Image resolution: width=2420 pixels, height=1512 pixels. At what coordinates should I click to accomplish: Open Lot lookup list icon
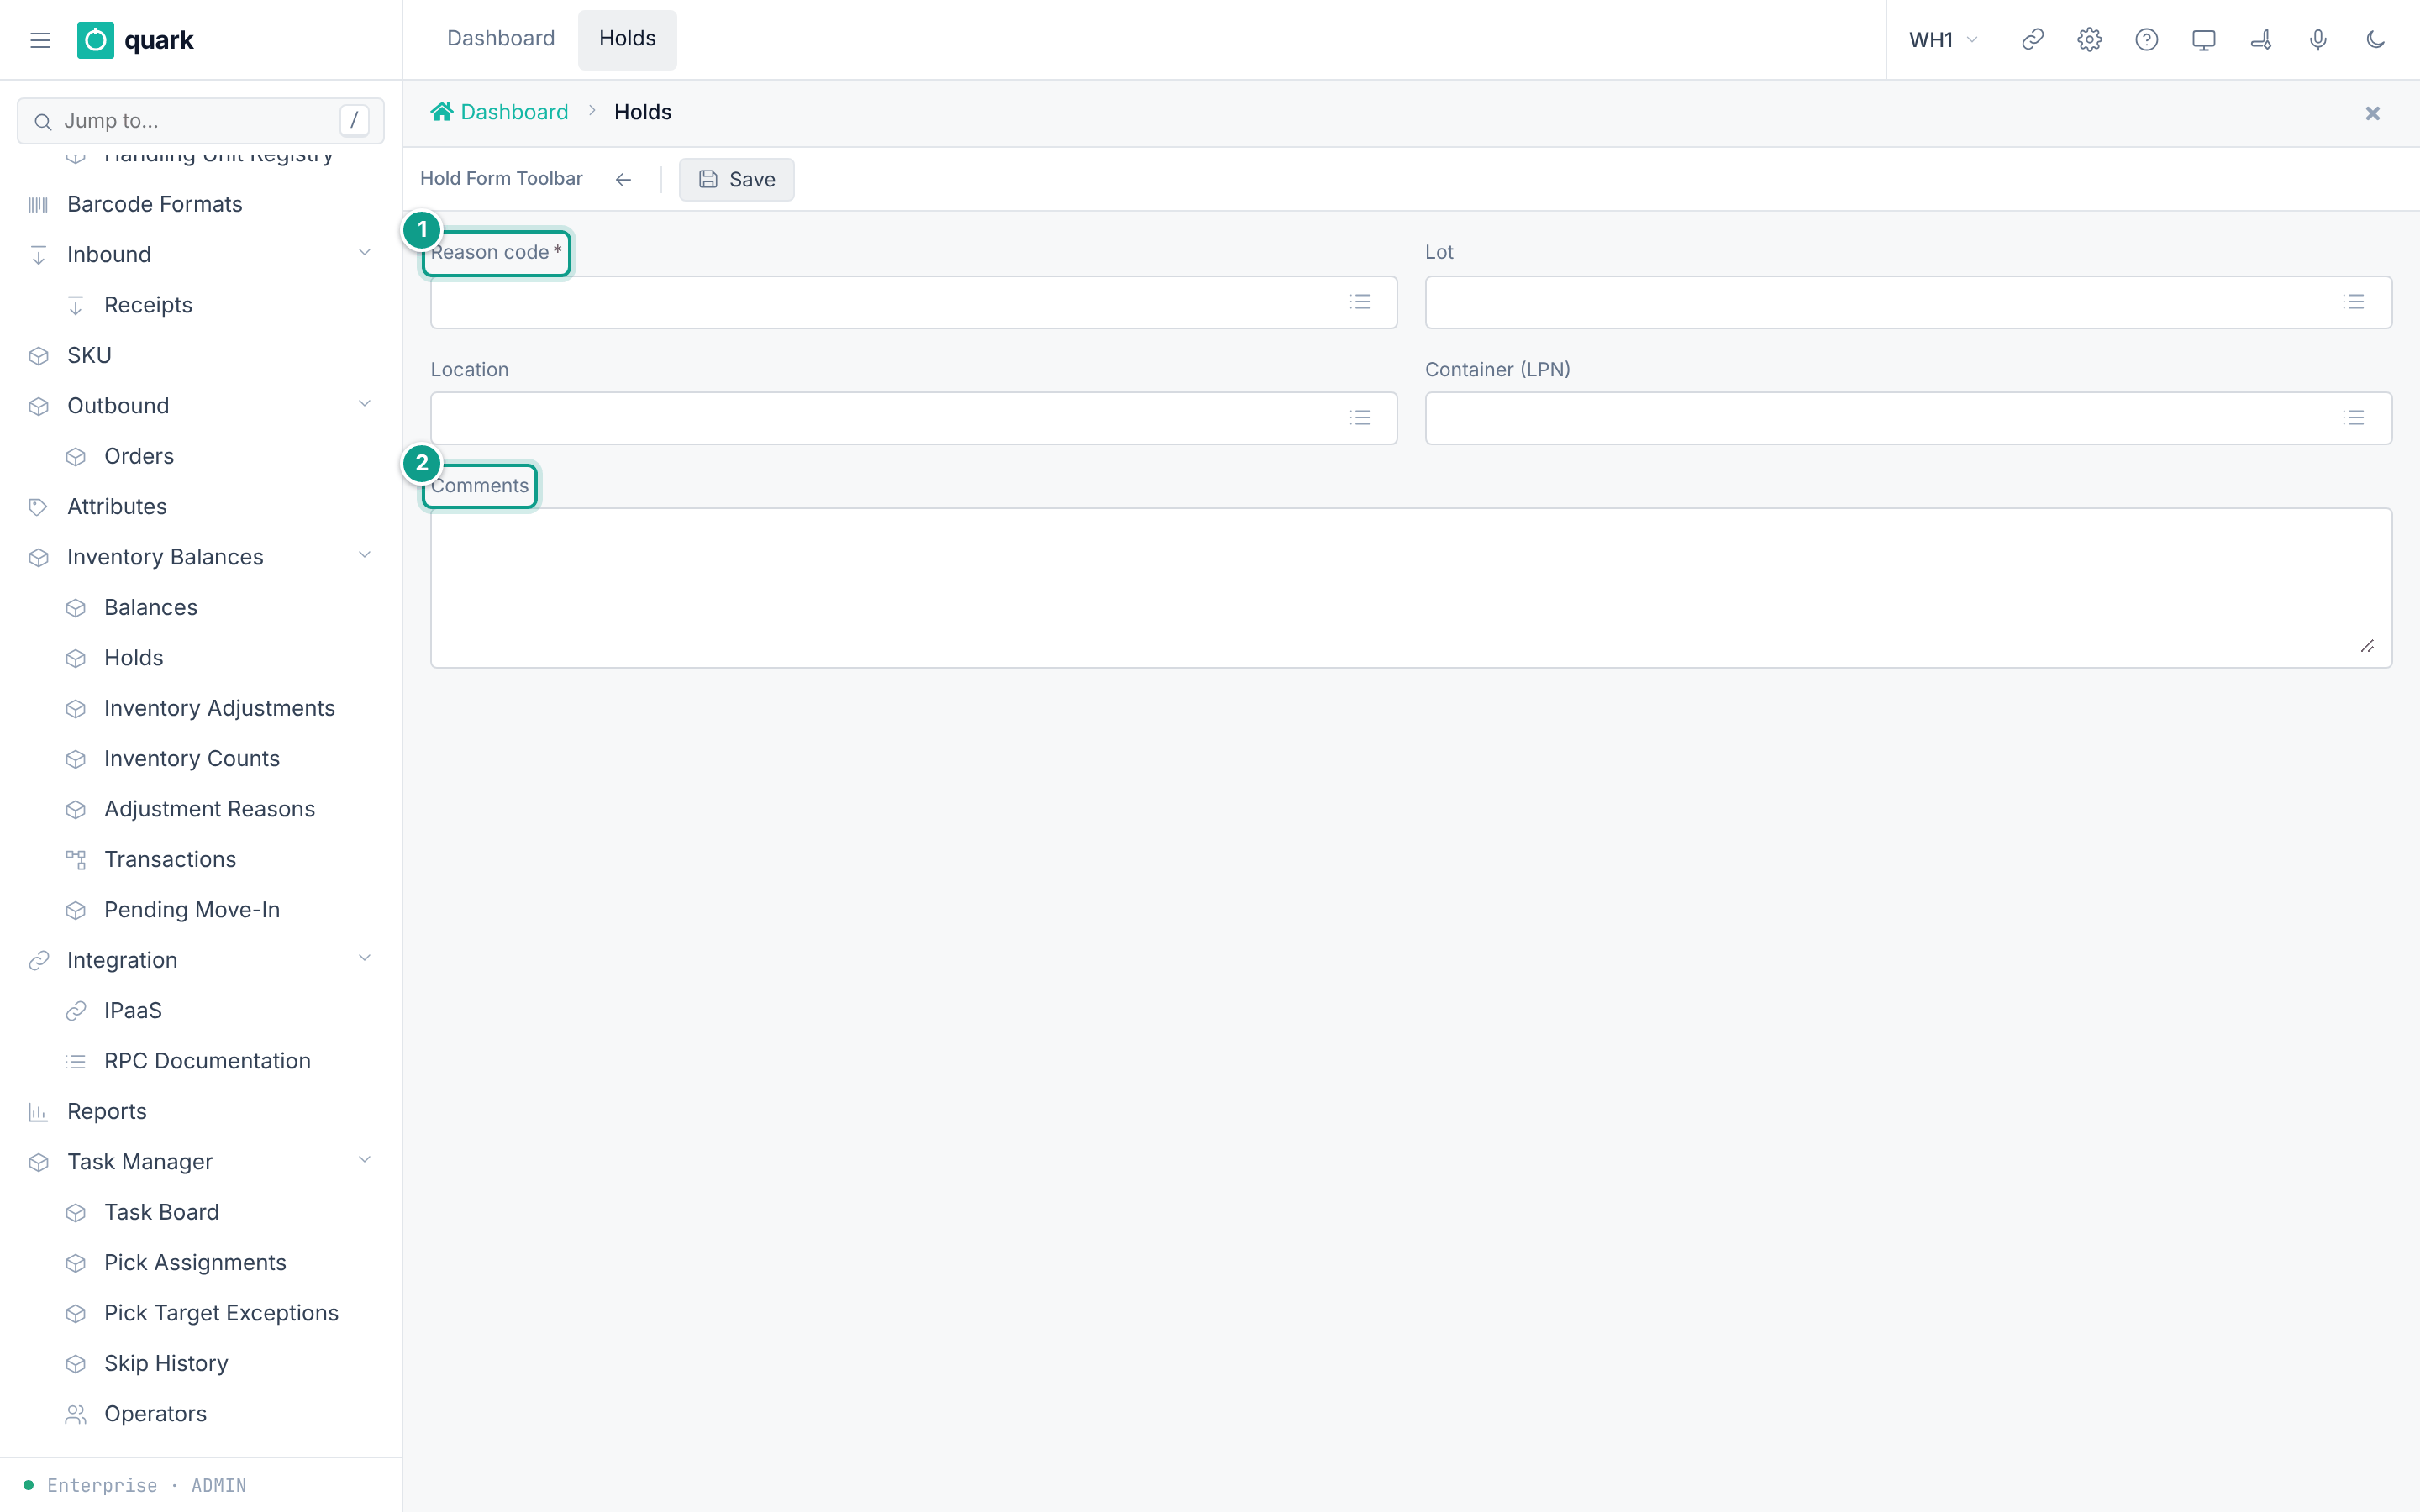[2353, 302]
